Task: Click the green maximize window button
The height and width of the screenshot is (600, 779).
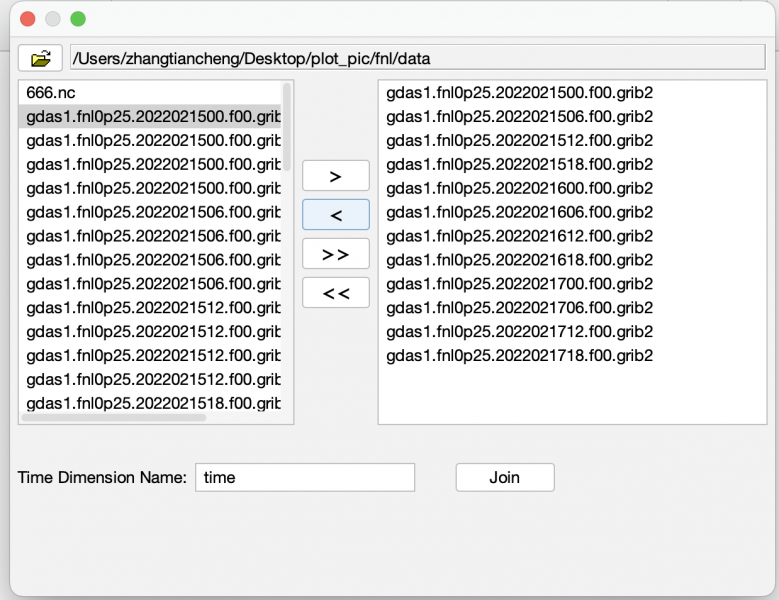Action: [78, 19]
